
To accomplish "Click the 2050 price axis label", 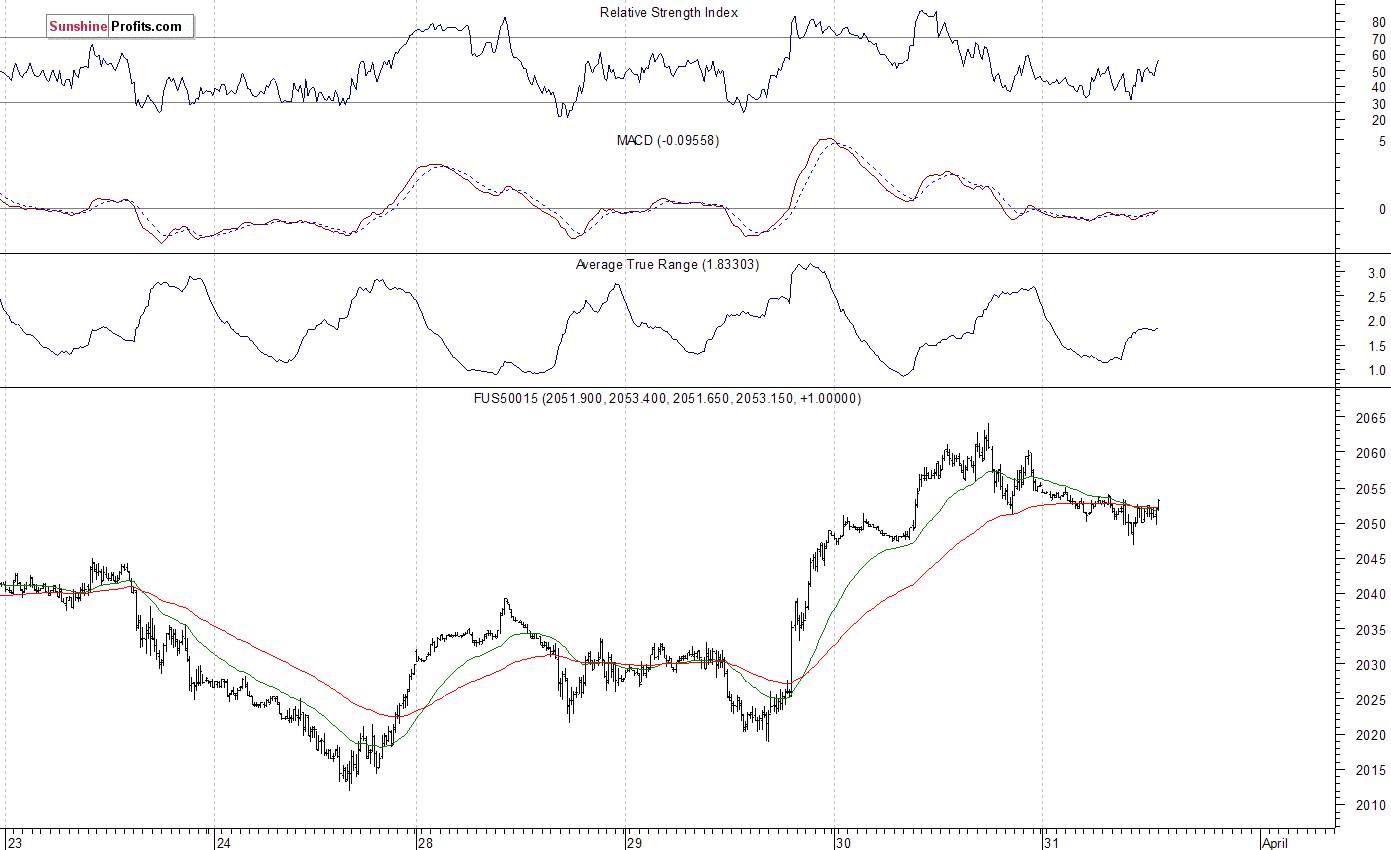I will [1372, 524].
